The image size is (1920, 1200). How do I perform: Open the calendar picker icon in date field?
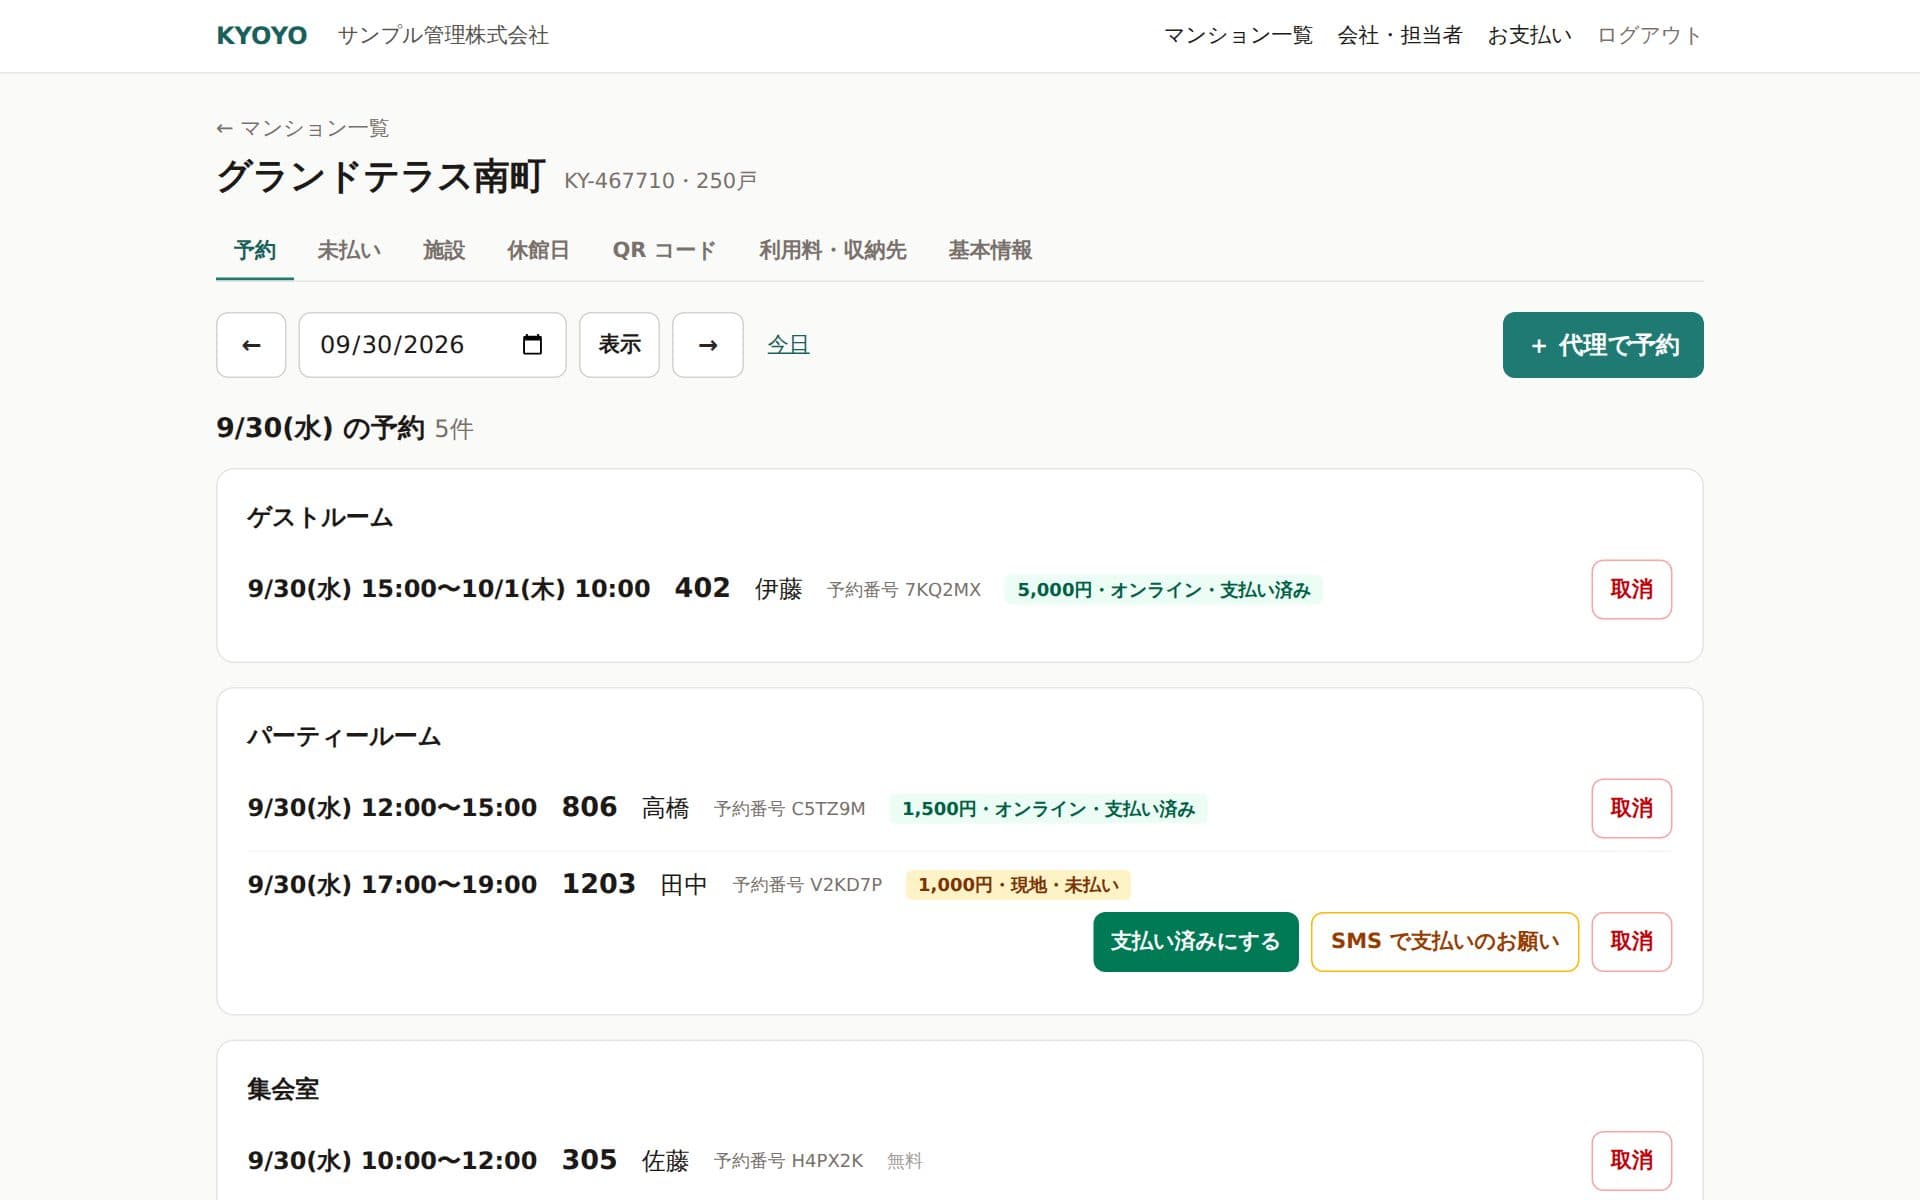click(x=532, y=345)
